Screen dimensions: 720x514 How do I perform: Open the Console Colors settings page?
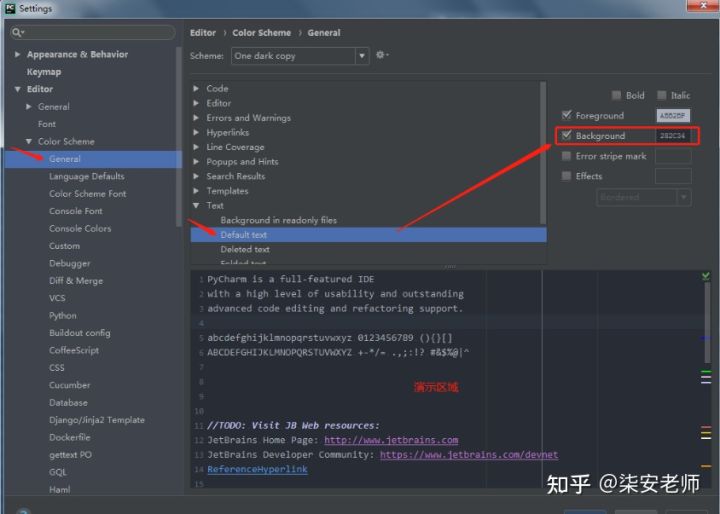[80, 229]
